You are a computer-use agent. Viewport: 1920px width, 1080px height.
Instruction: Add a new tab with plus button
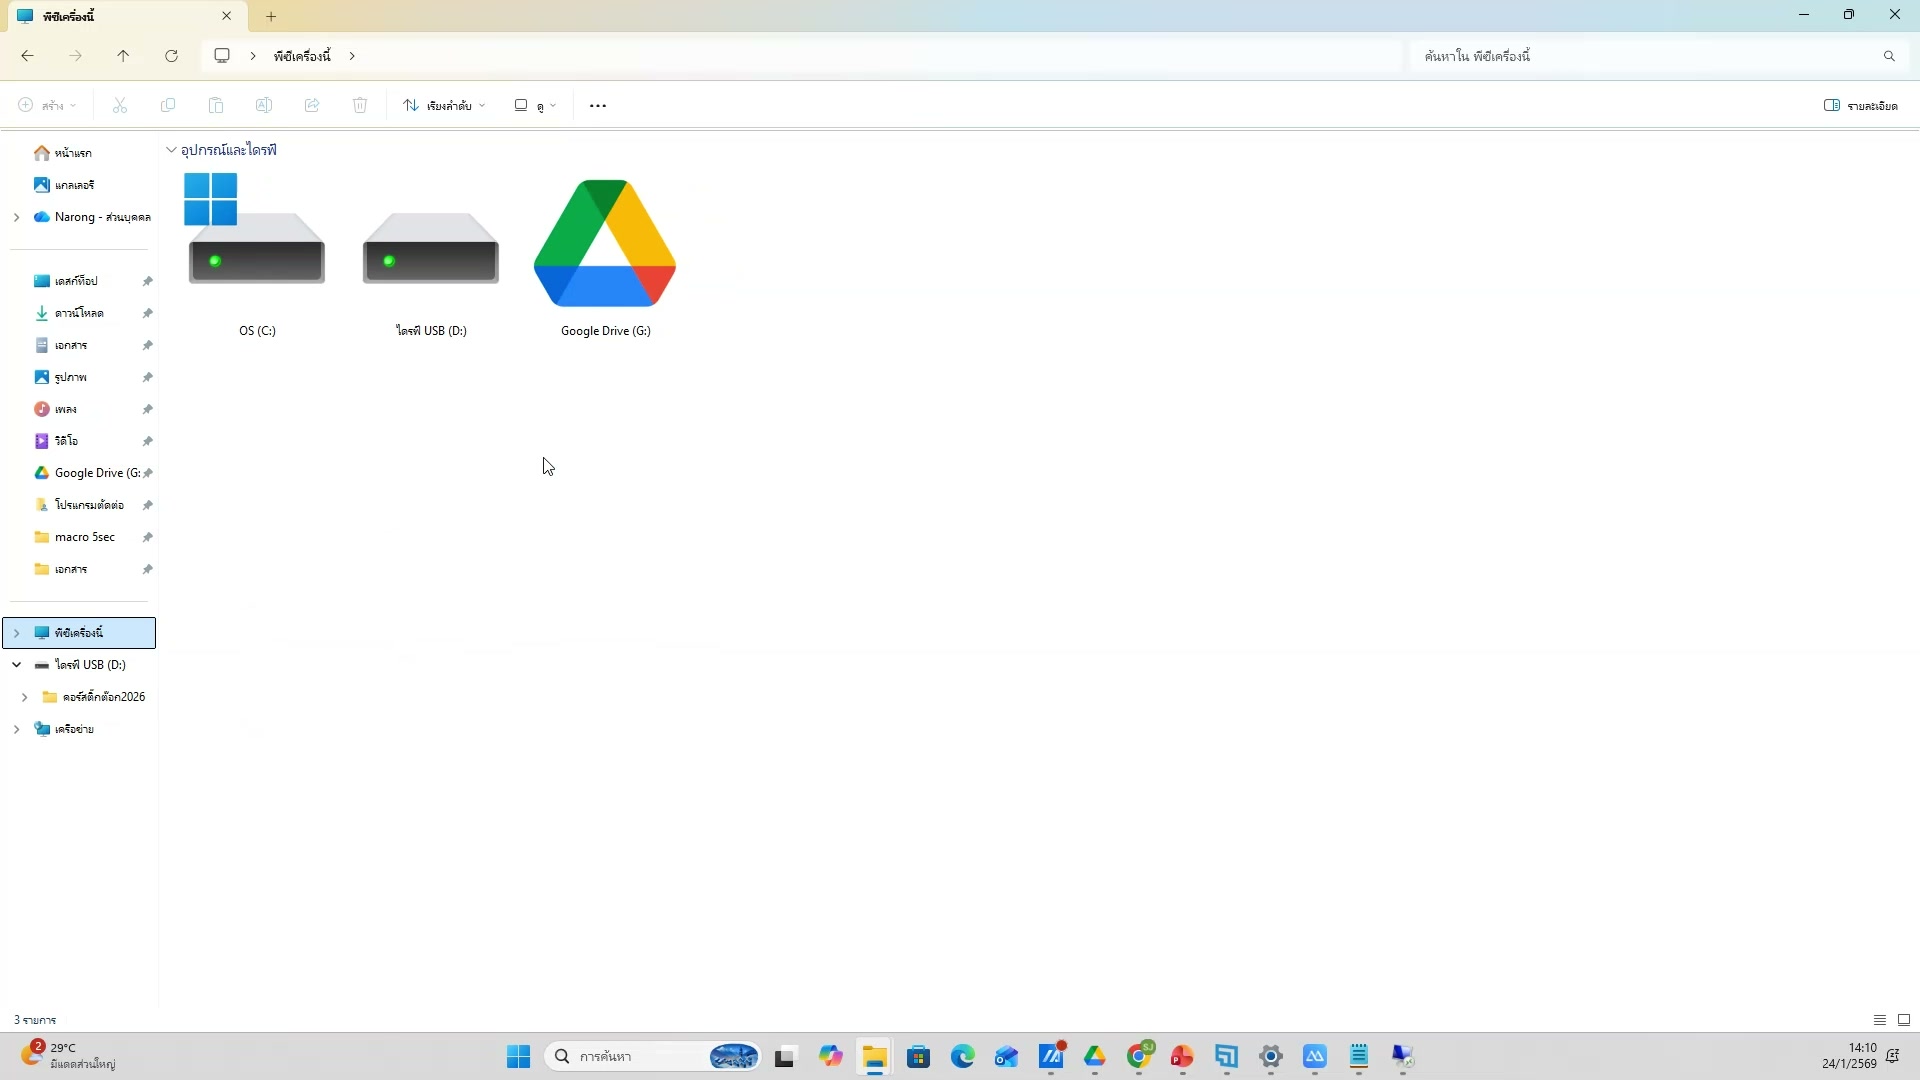(x=271, y=16)
